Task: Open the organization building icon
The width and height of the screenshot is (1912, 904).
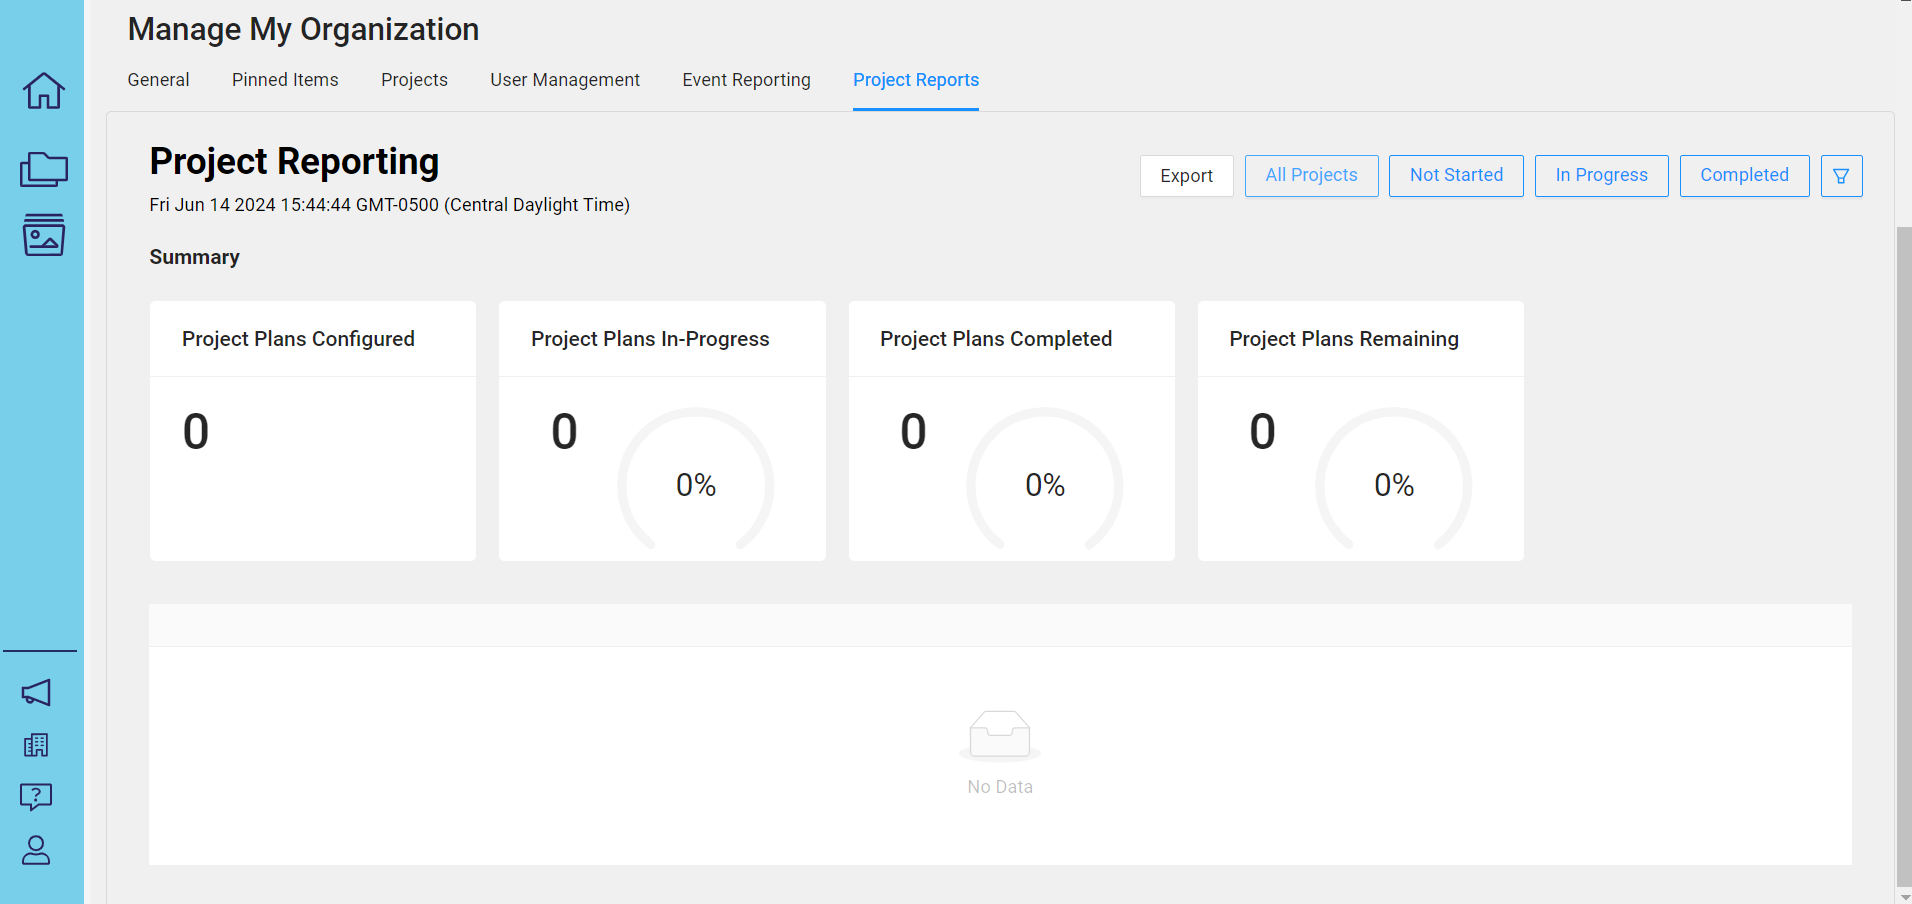Action: coord(36,745)
